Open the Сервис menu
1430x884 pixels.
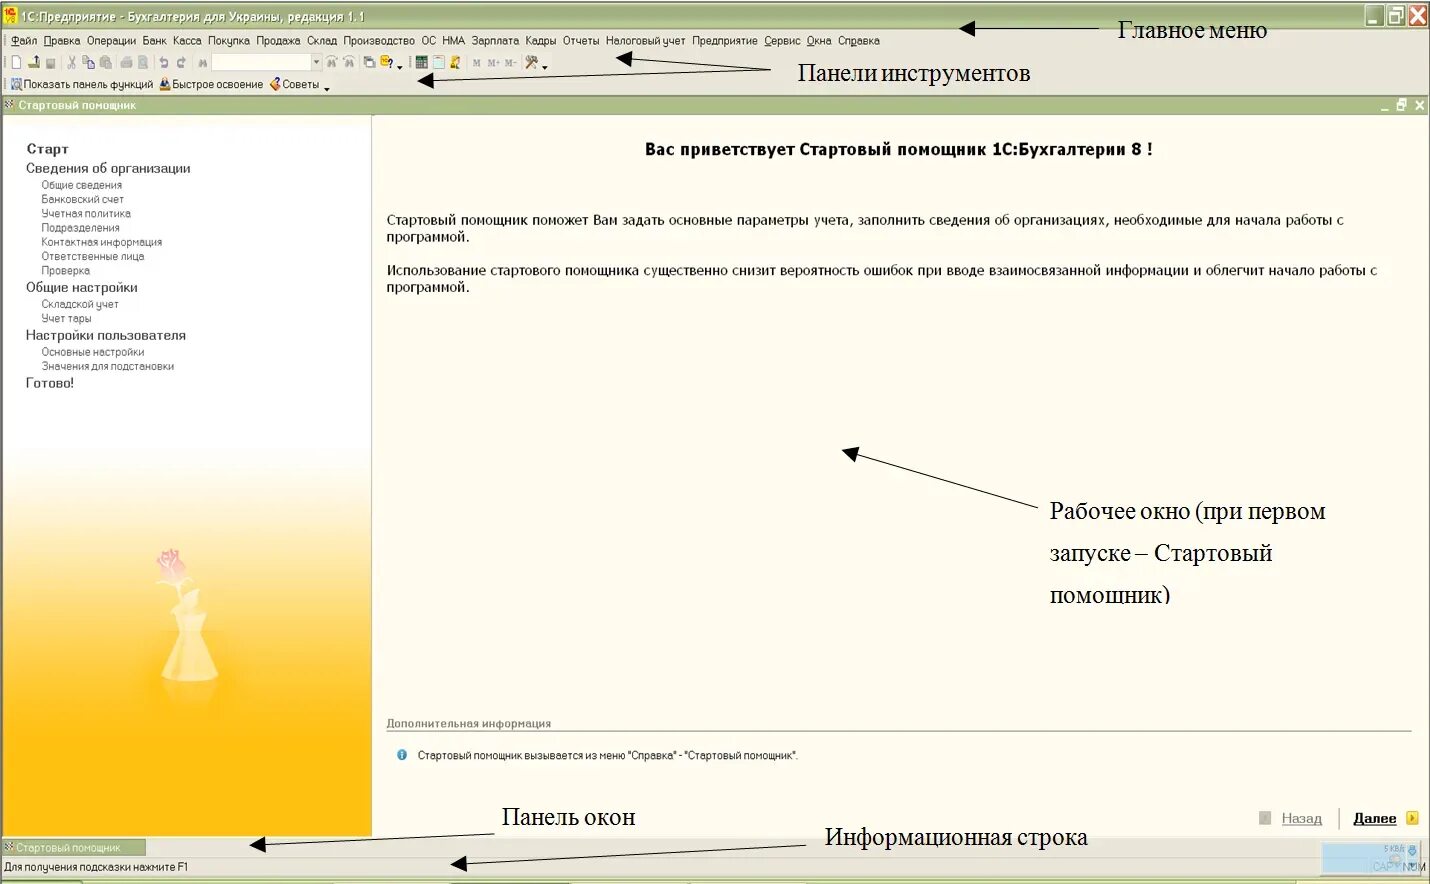tap(782, 41)
